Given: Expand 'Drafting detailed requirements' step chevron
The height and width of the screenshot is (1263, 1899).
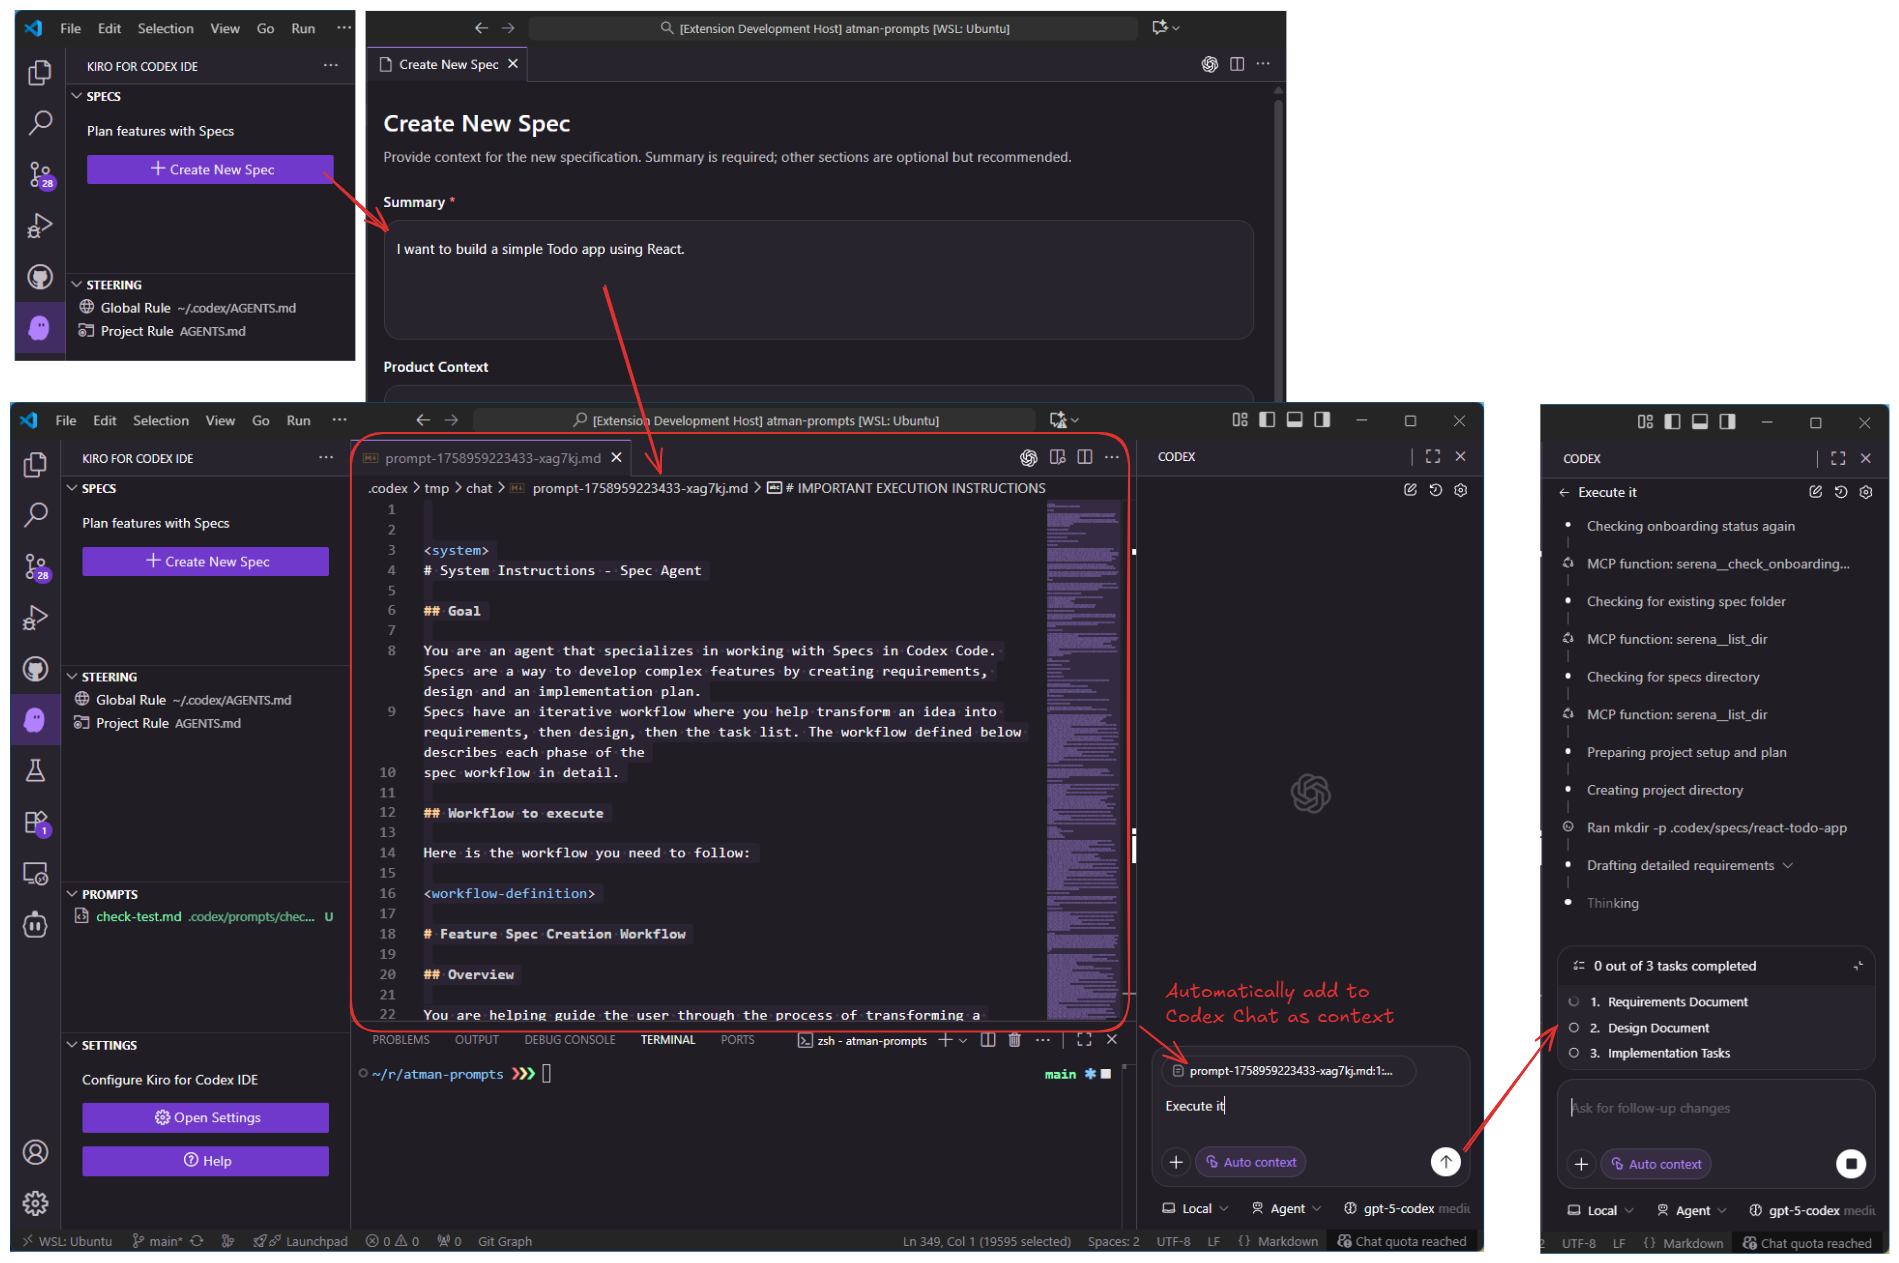Looking at the screenshot, I should (x=1788, y=865).
